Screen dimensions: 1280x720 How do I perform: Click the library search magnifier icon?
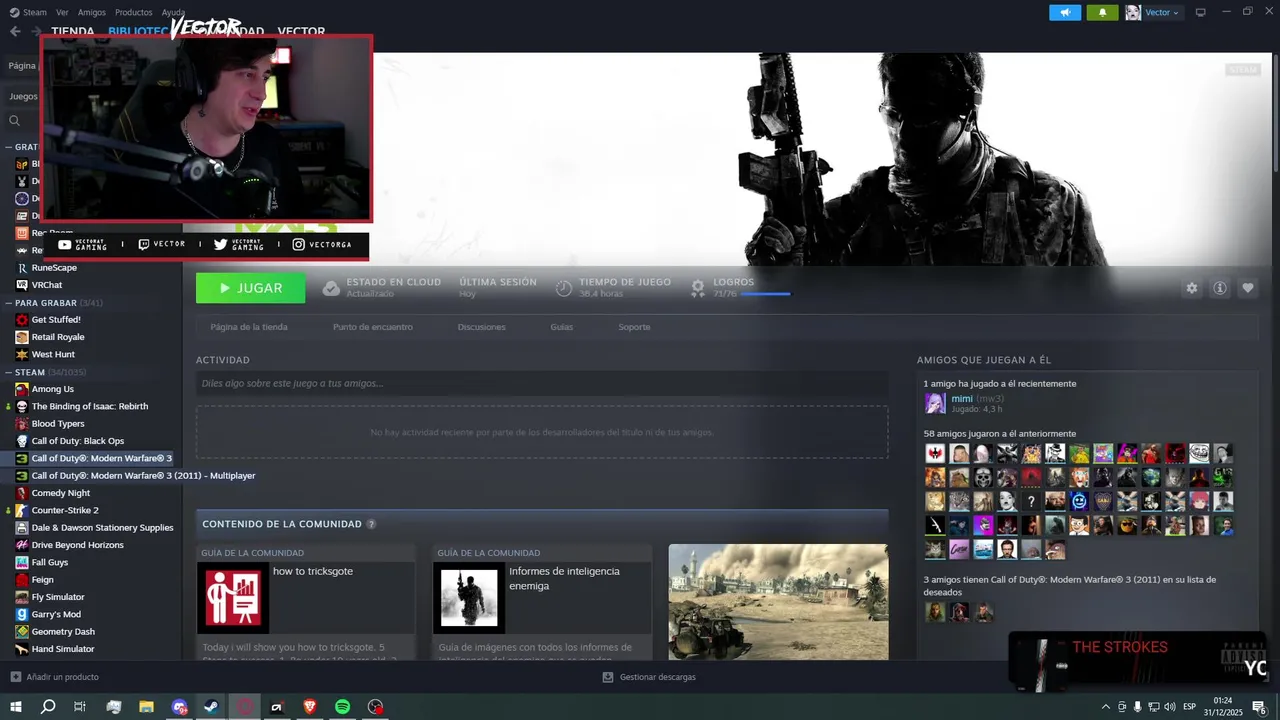[x=14, y=120]
